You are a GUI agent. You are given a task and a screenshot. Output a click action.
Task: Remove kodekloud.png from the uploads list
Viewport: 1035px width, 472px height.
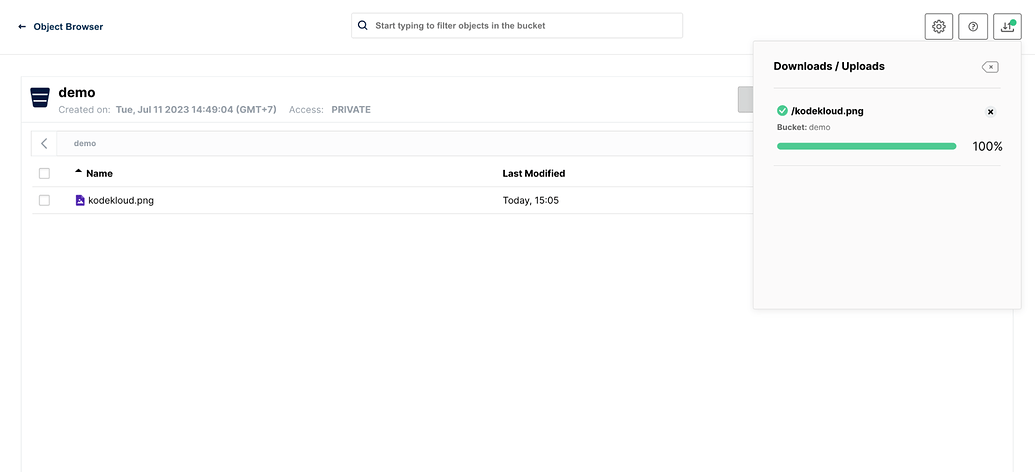pyautogui.click(x=990, y=112)
